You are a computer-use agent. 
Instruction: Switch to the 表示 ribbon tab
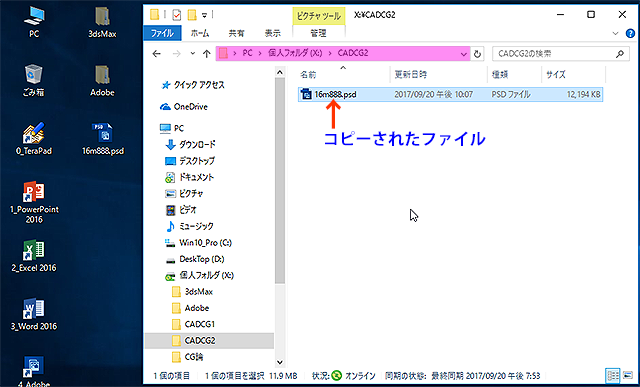pyautogui.click(x=272, y=33)
